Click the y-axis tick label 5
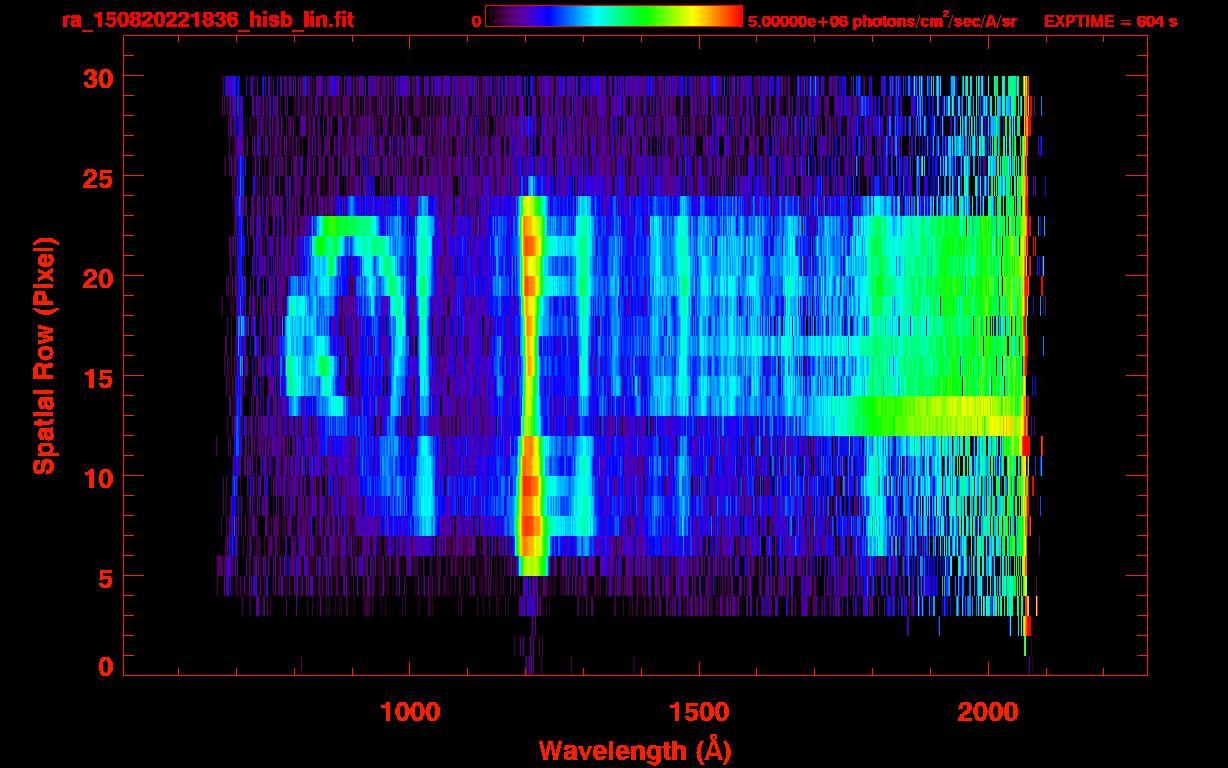This screenshot has width=1228, height=768. point(105,577)
